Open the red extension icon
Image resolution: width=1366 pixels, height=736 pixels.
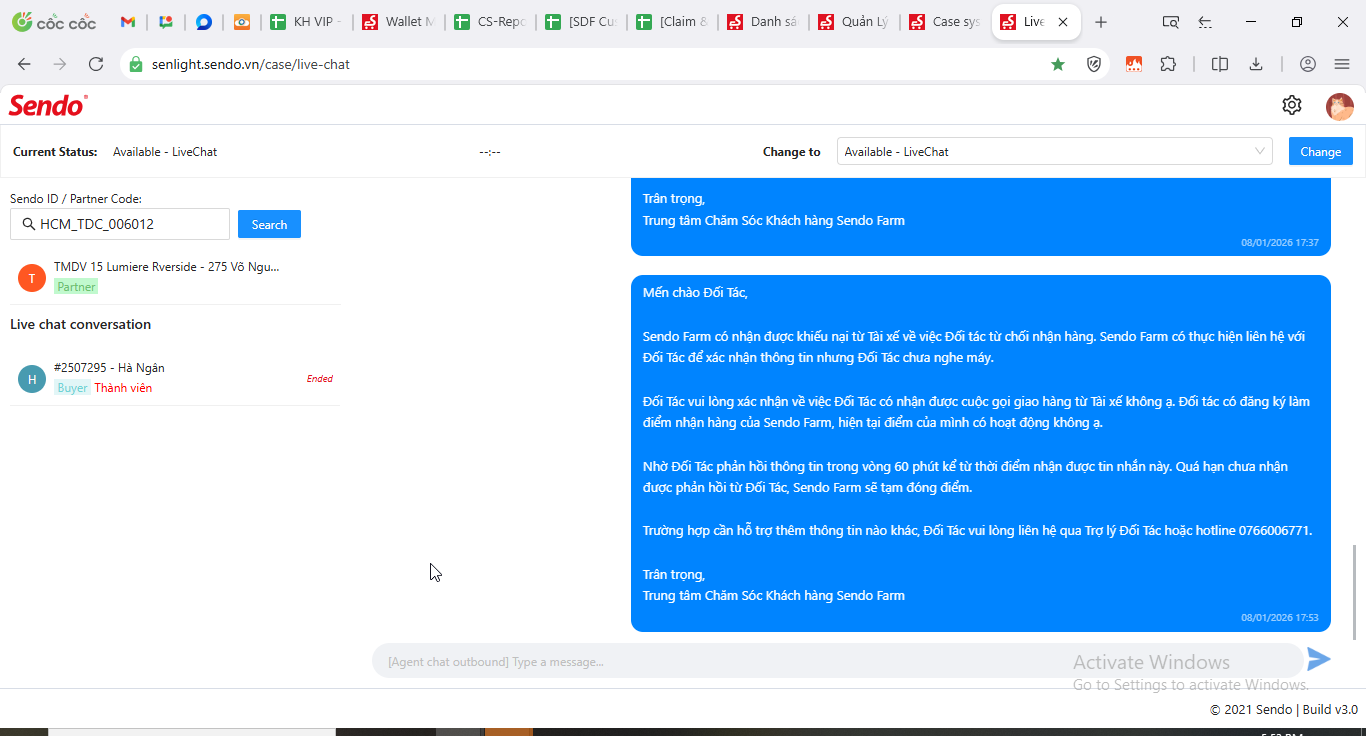pos(1134,64)
